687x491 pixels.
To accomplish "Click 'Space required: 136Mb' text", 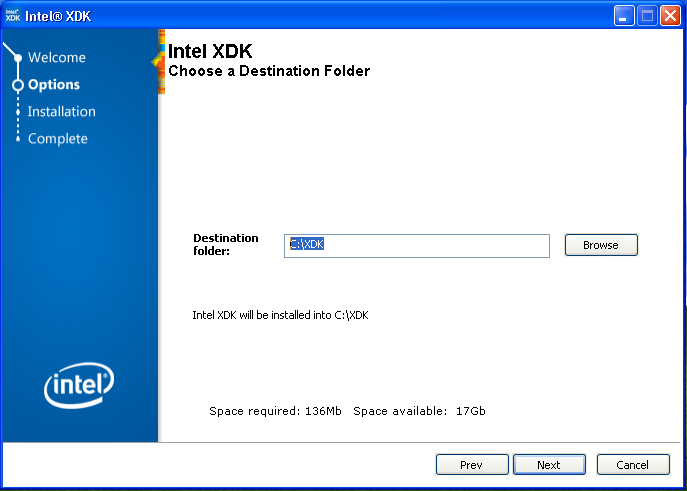I will pyautogui.click(x=275, y=411).
